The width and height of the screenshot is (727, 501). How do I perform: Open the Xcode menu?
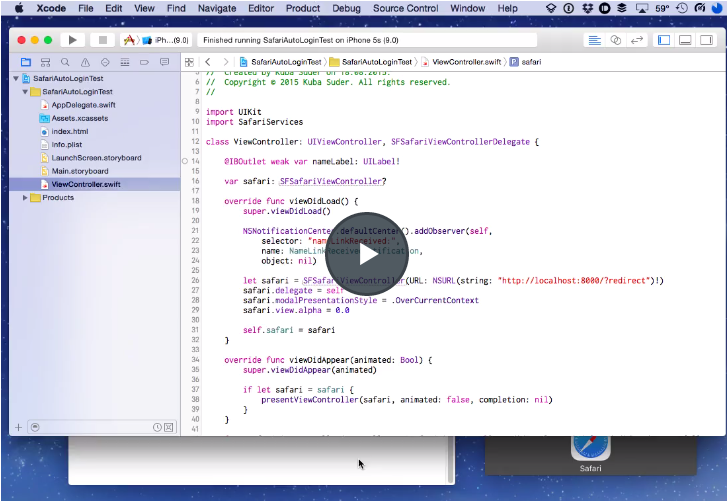pyautogui.click(x=51, y=8)
